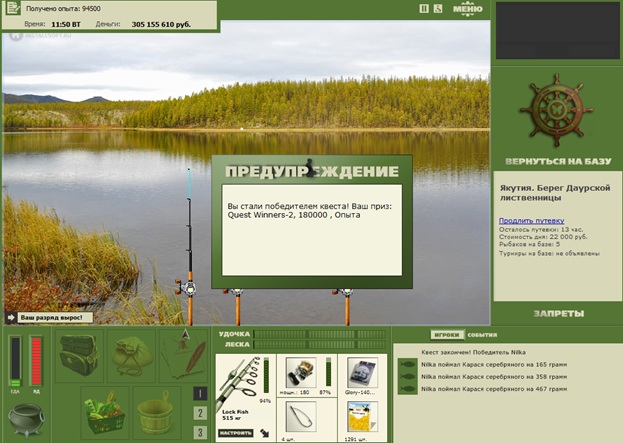Click the wooden bucket icon
The width and height of the screenshot is (623, 443).
click(x=156, y=411)
